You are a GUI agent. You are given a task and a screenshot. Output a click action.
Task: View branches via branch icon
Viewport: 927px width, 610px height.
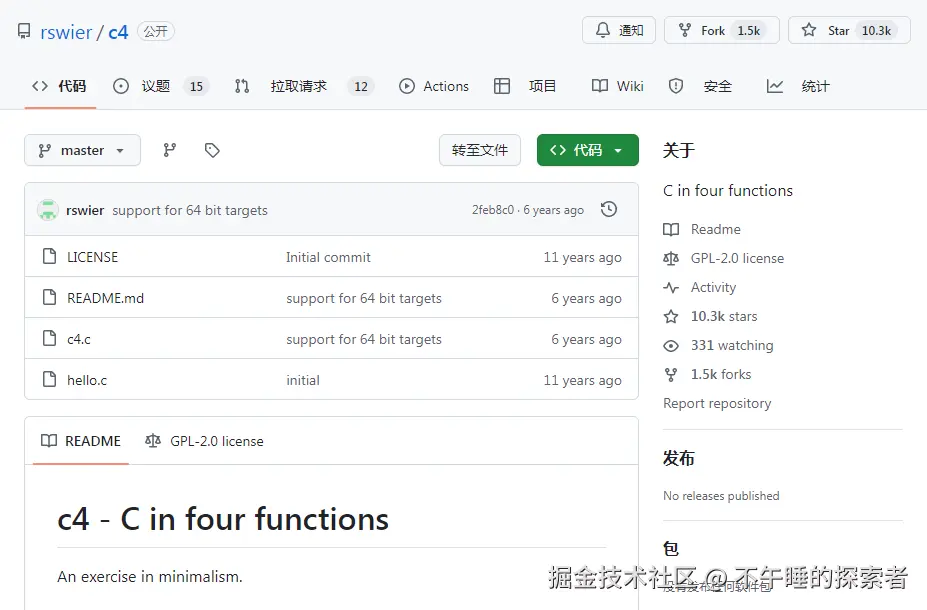170,150
